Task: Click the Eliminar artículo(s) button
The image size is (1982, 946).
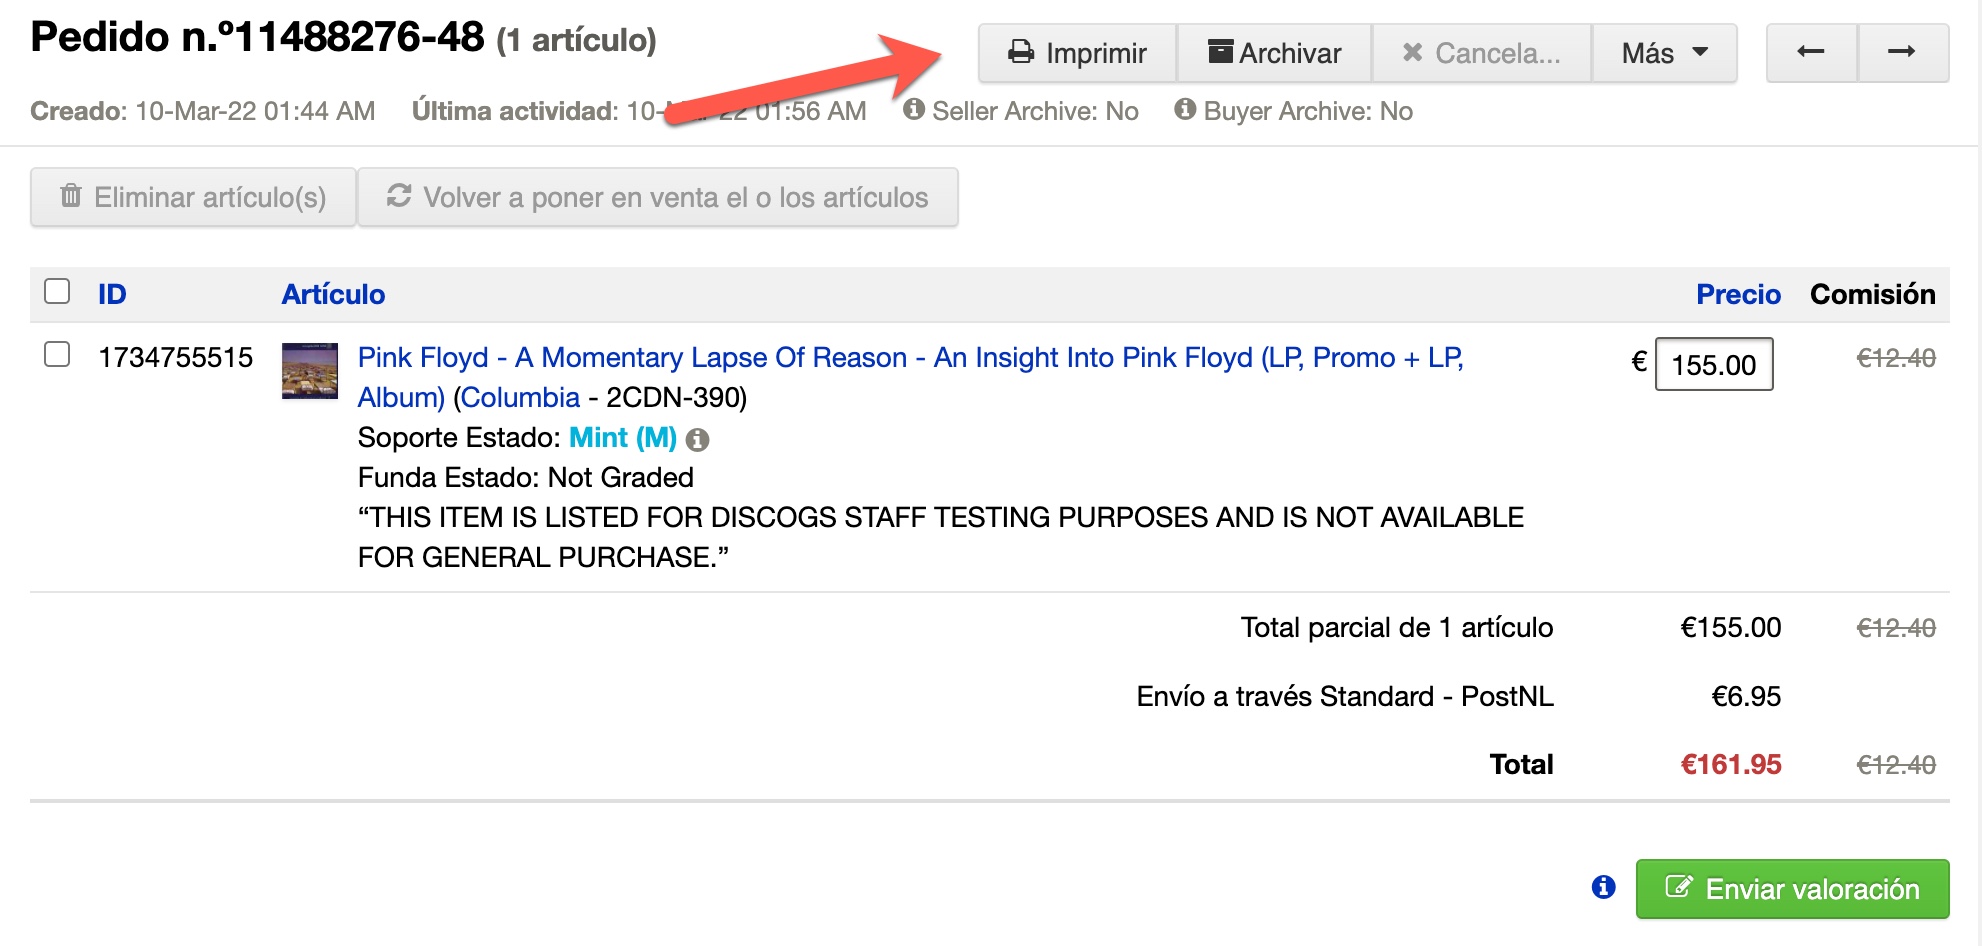Action: pos(193,197)
